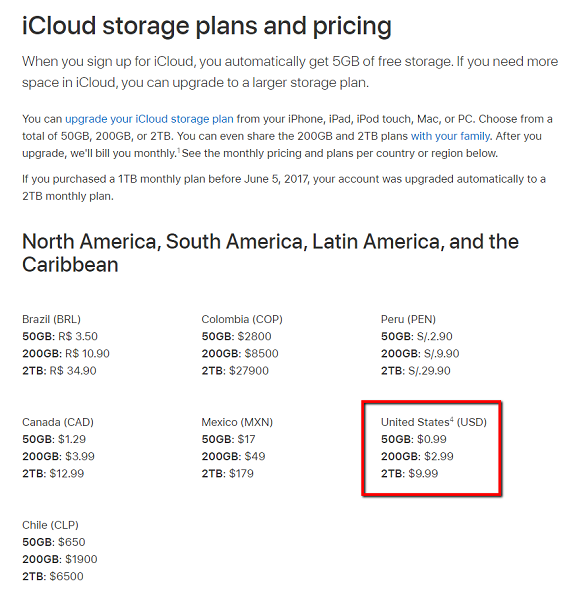This screenshot has height=600, width=569.
Task: Click the Colombia 200GB $8500 price
Action: [240, 354]
